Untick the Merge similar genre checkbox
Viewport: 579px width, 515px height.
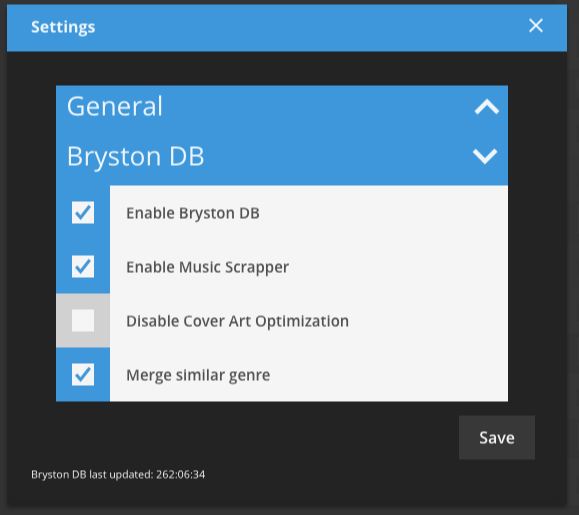83,374
